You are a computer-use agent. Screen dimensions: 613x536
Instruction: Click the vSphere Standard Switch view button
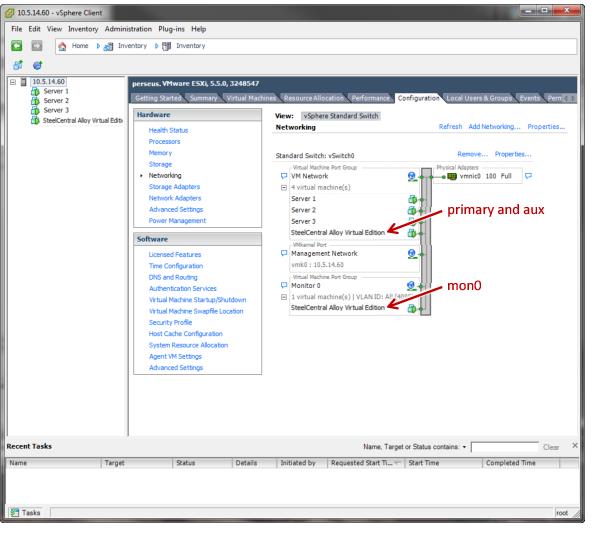point(341,116)
